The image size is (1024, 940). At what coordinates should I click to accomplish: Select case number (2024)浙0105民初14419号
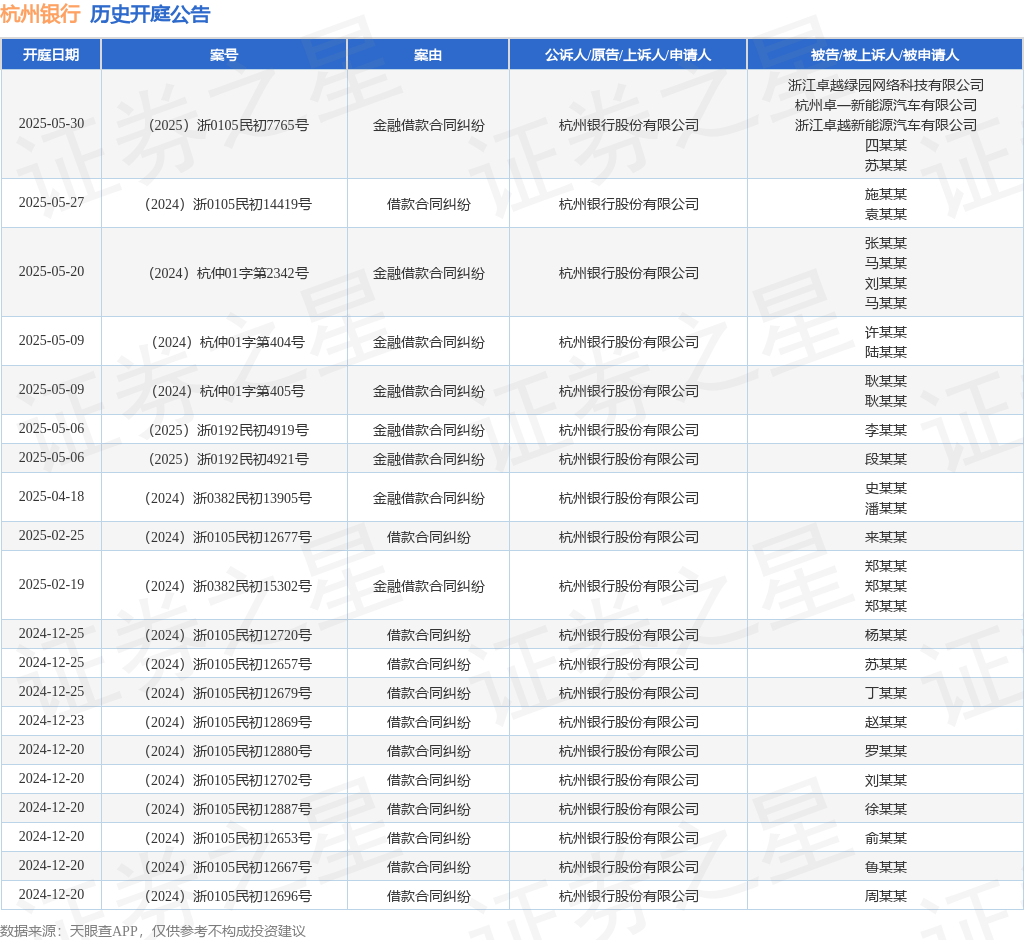tap(228, 204)
